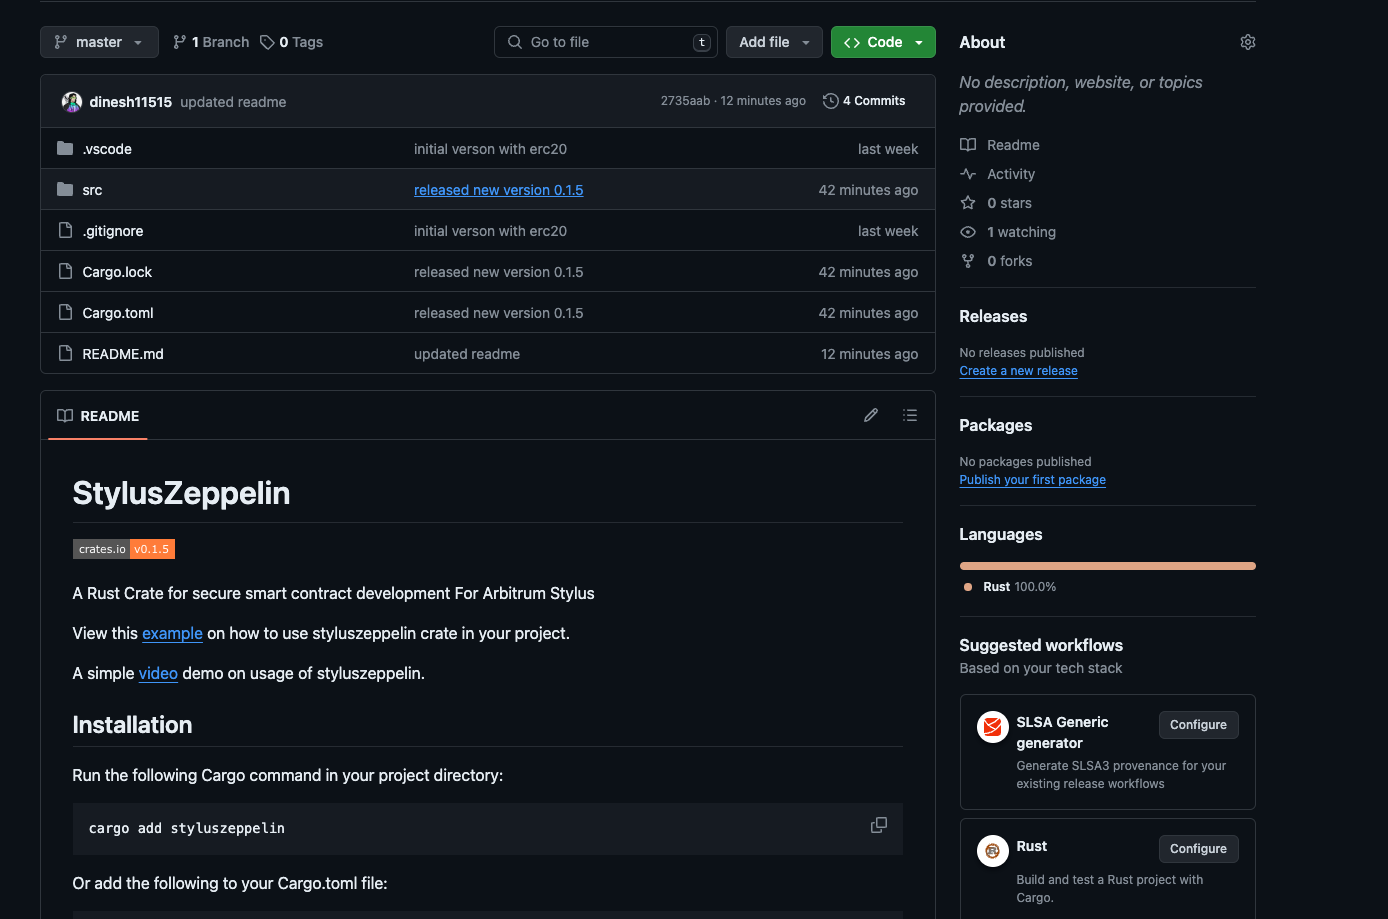Click the commits history clock icon
Screen dimensions: 1388x919
tap(830, 101)
